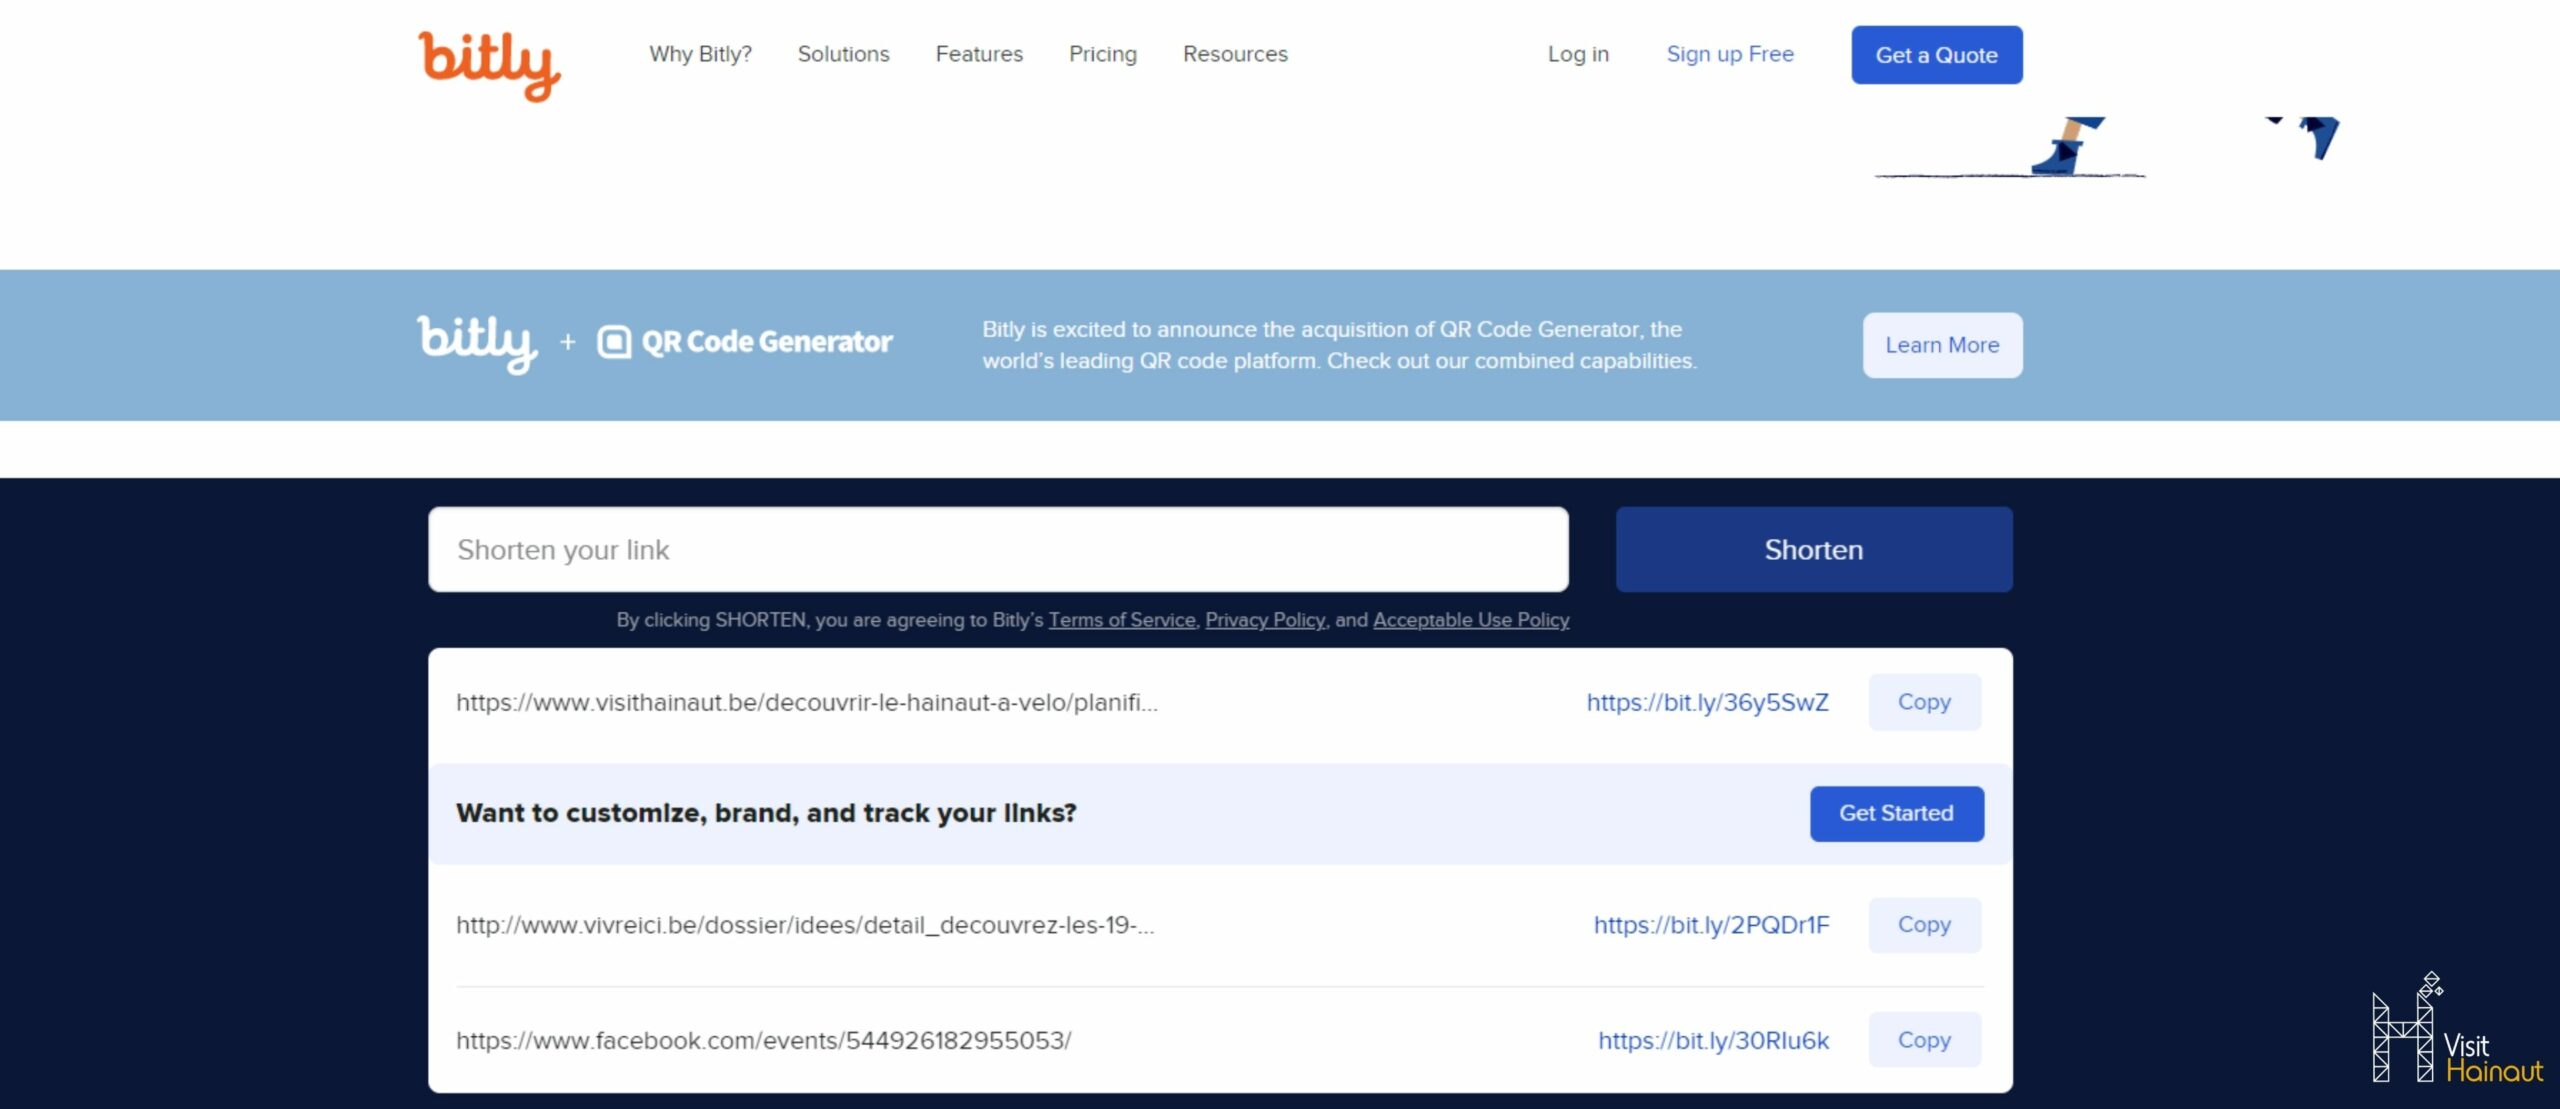Focus the Shorten your link field
Image resolution: width=2560 pixels, height=1109 pixels.
(x=997, y=549)
